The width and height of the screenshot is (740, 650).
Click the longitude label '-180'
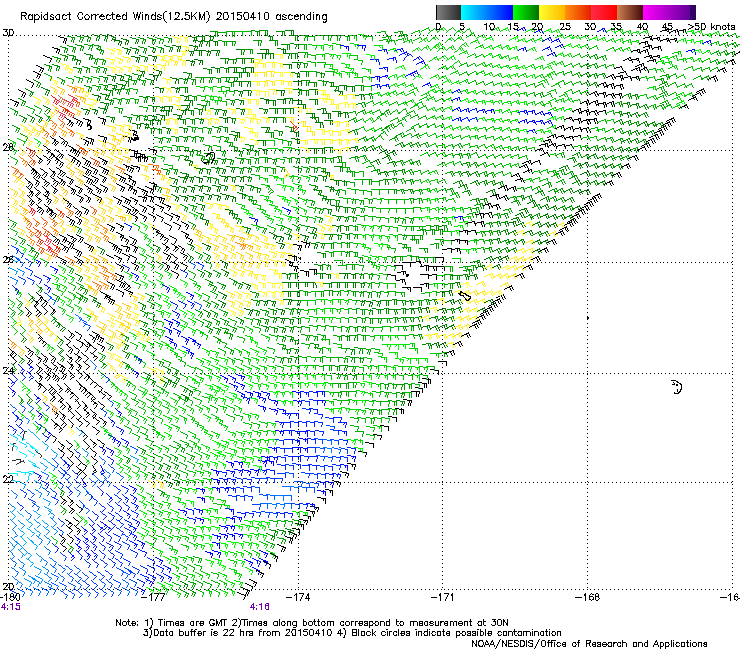click(10, 597)
